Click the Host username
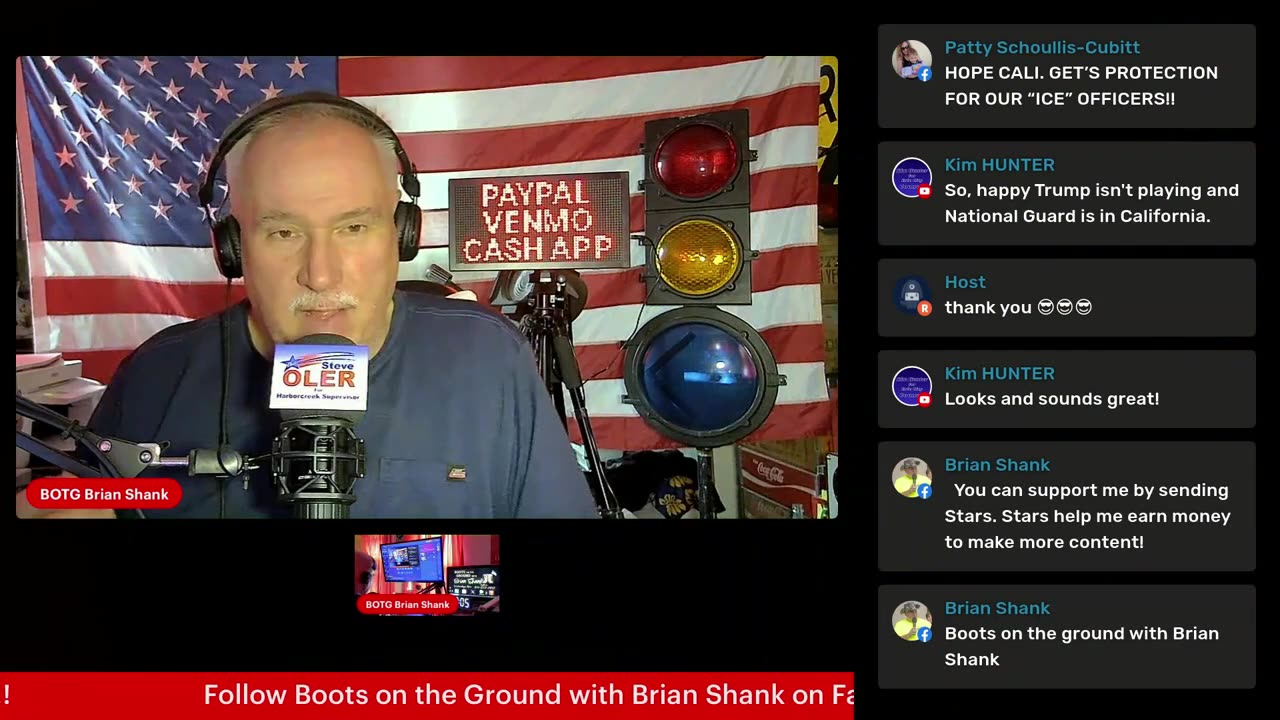The width and height of the screenshot is (1280, 720). [965, 282]
